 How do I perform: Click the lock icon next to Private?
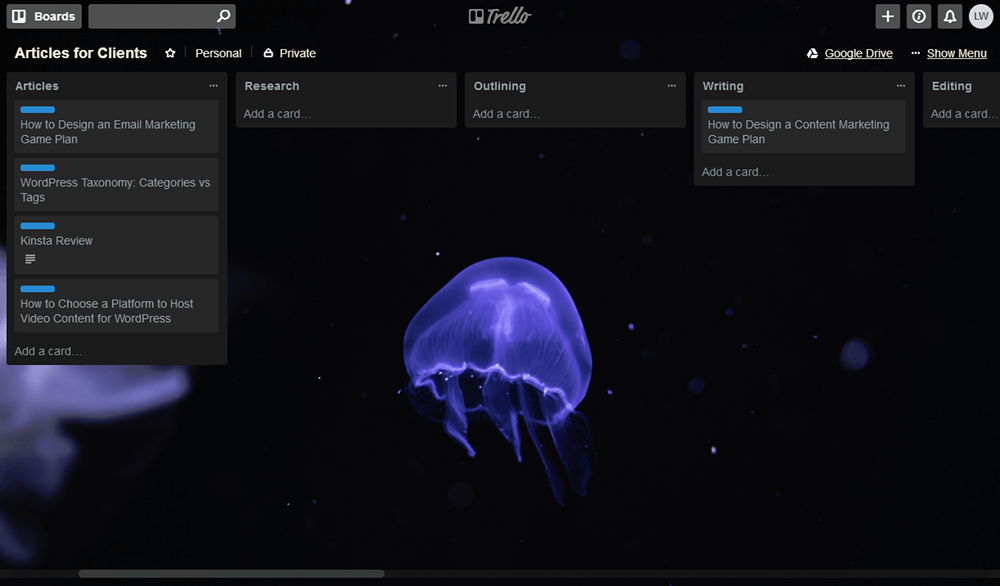click(x=268, y=53)
